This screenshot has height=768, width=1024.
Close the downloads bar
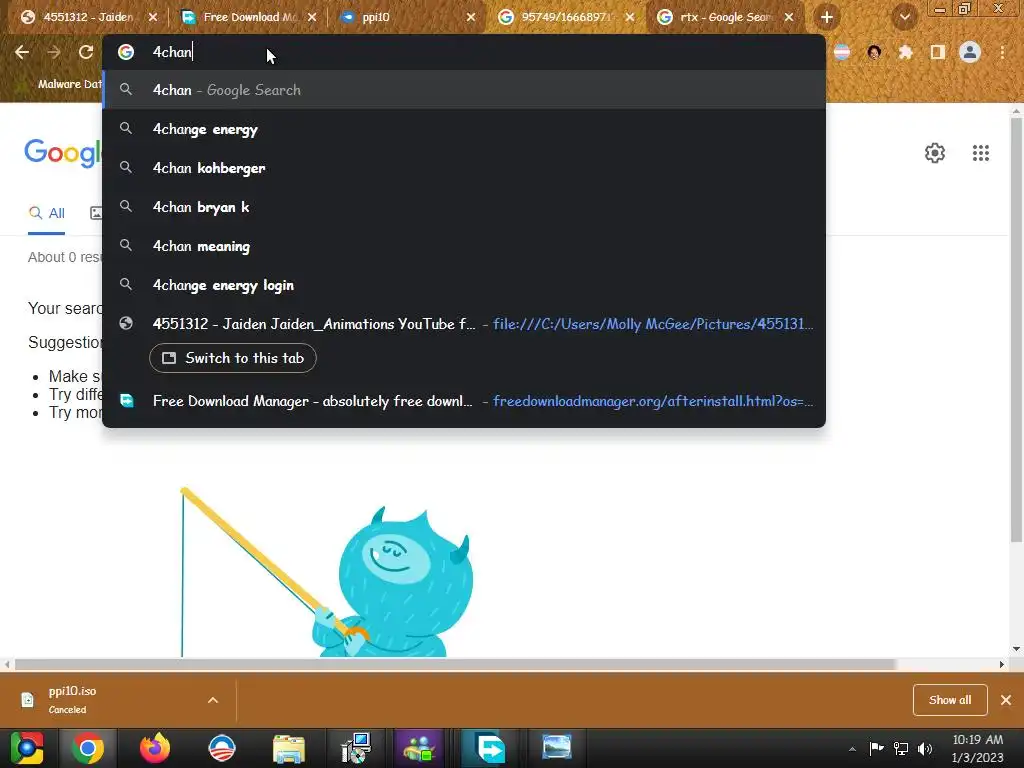point(1006,700)
